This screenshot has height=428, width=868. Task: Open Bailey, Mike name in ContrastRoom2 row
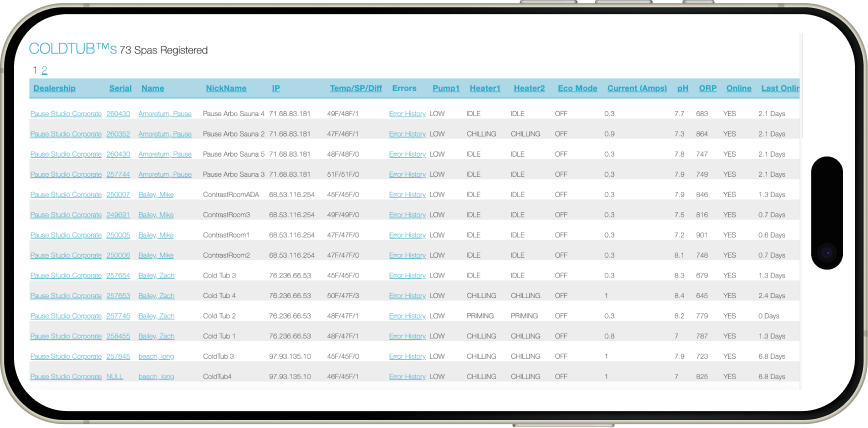pyautogui.click(x=156, y=255)
